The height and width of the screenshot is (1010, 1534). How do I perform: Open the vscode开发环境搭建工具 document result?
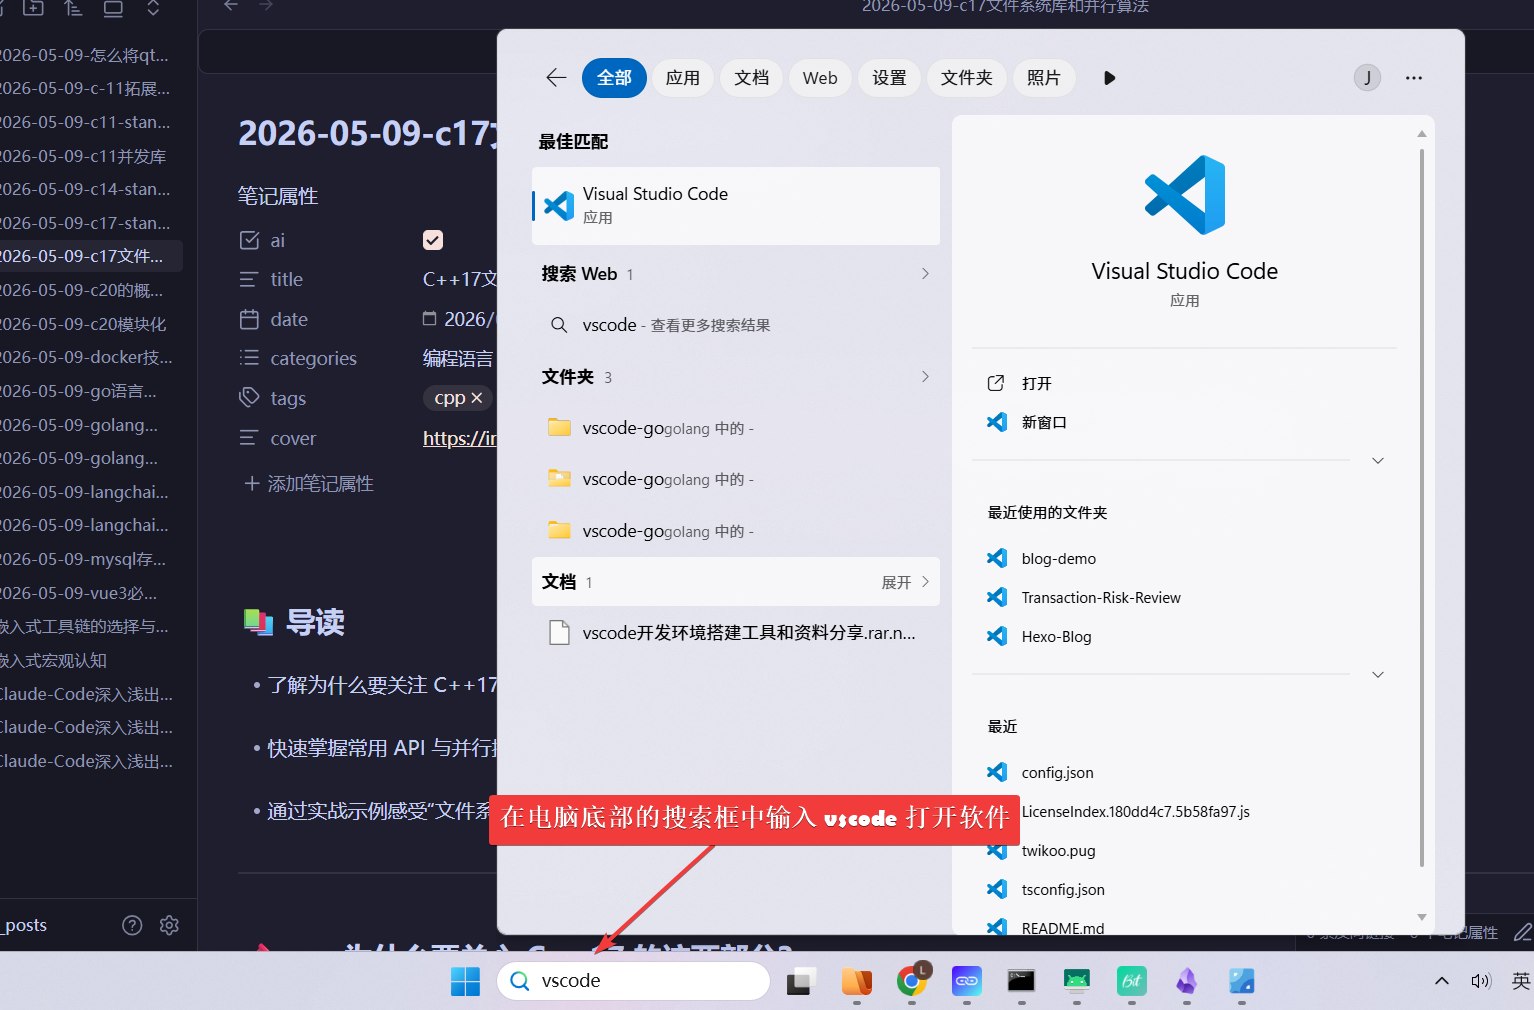(x=736, y=632)
